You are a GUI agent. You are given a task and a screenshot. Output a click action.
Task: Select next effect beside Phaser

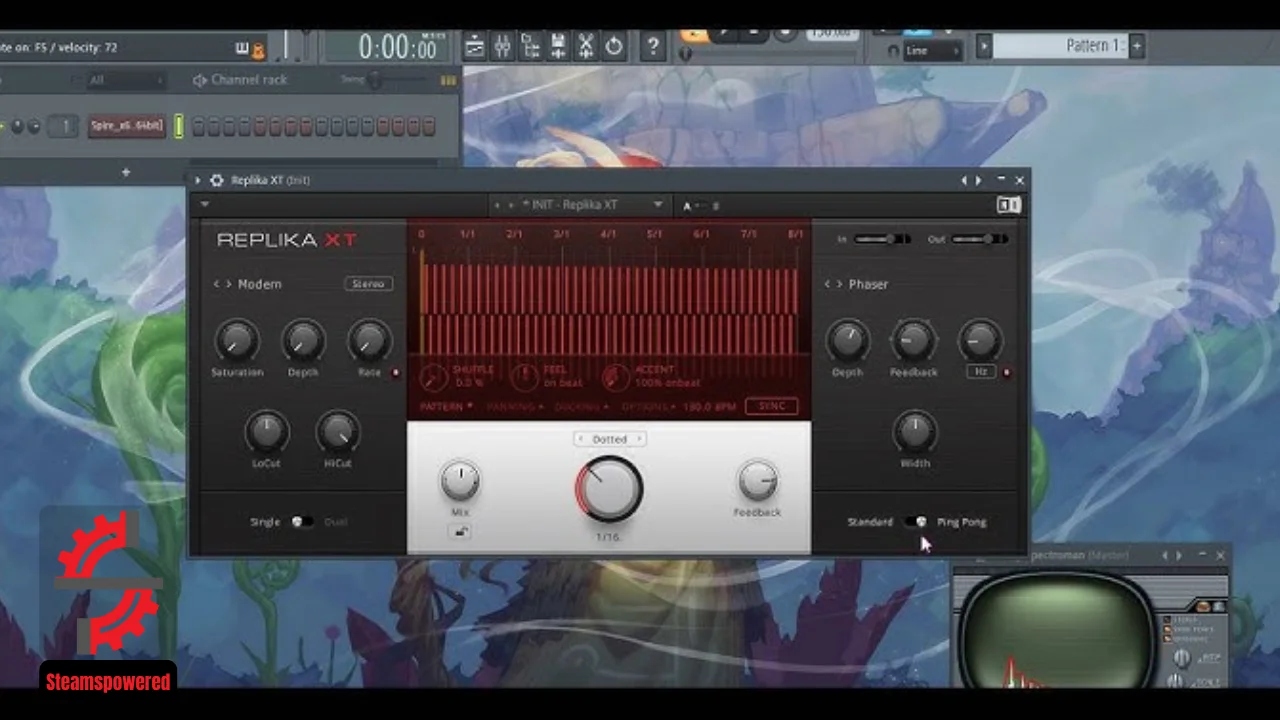[x=840, y=284]
